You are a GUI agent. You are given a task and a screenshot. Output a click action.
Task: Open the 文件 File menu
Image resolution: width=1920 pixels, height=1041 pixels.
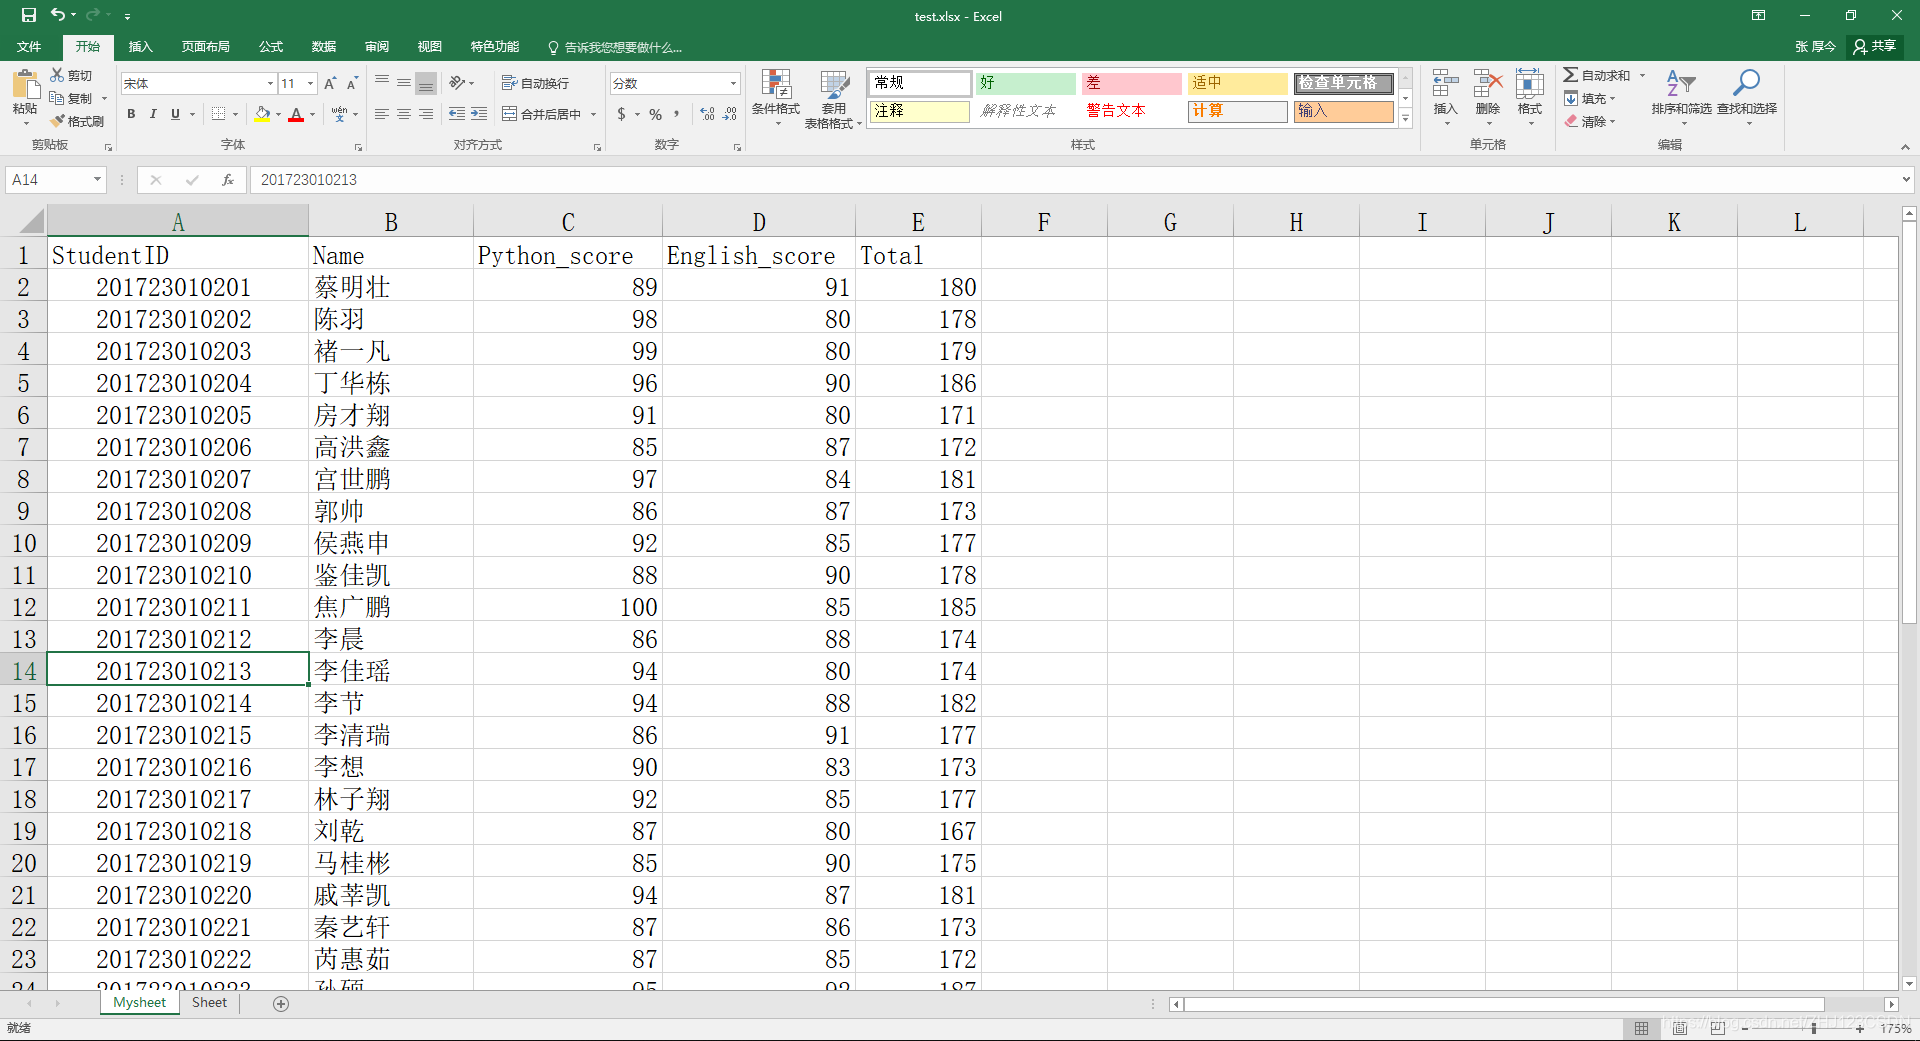tap(29, 47)
